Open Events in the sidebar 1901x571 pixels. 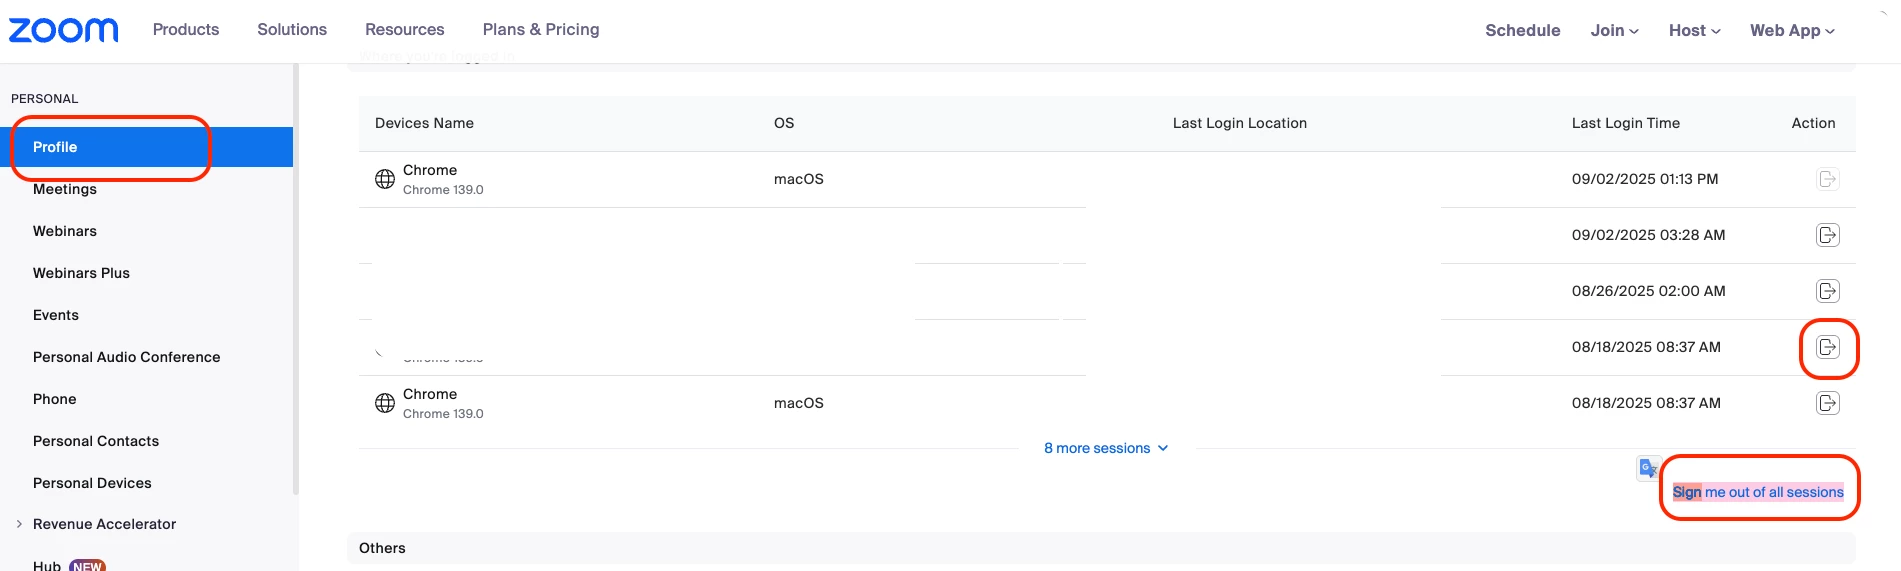56,315
